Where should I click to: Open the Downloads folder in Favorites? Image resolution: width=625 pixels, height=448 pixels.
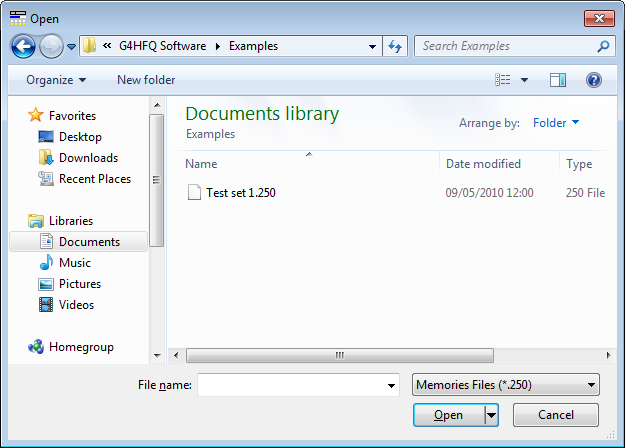pyautogui.click(x=46, y=158)
